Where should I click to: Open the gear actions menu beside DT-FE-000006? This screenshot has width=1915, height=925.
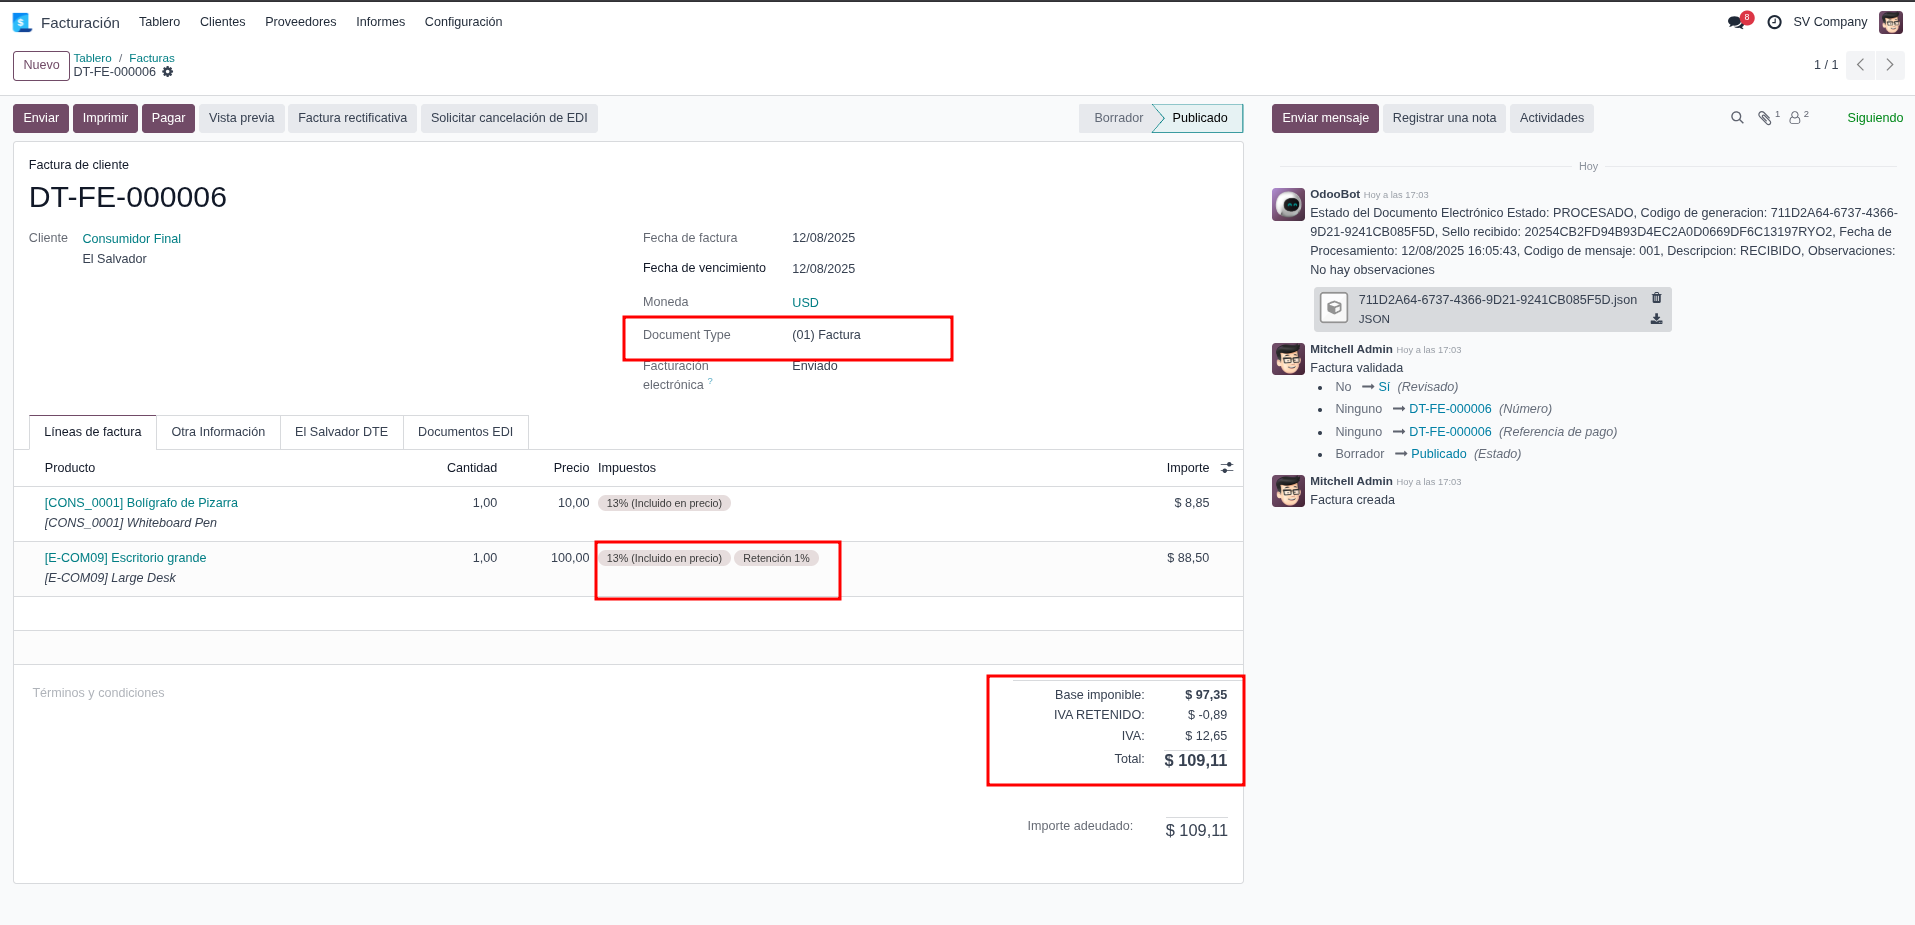coord(168,72)
